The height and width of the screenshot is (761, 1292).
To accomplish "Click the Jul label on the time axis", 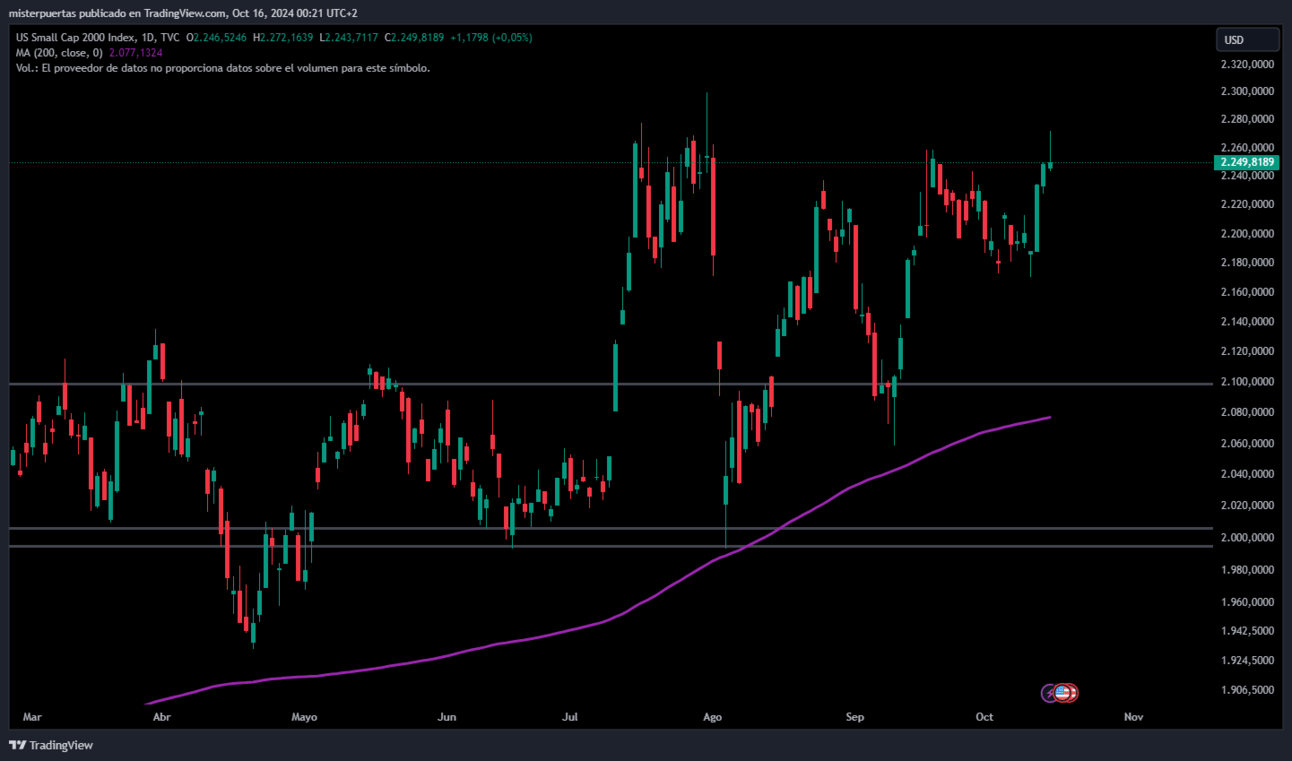I will 571,717.
